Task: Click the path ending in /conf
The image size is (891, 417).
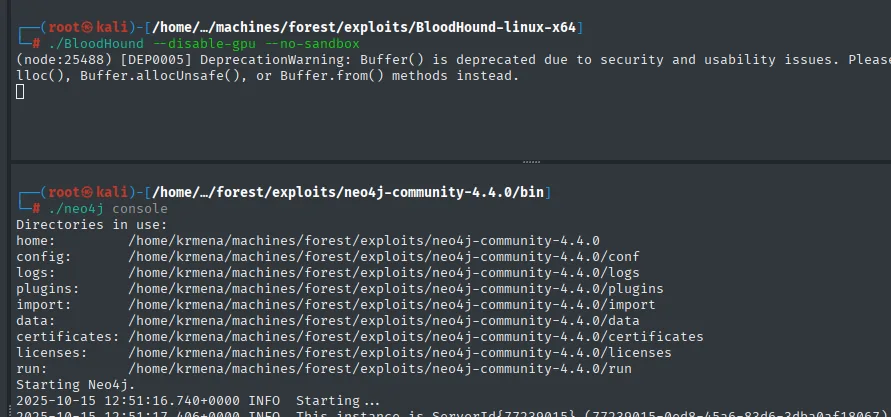Action: [x=384, y=256]
